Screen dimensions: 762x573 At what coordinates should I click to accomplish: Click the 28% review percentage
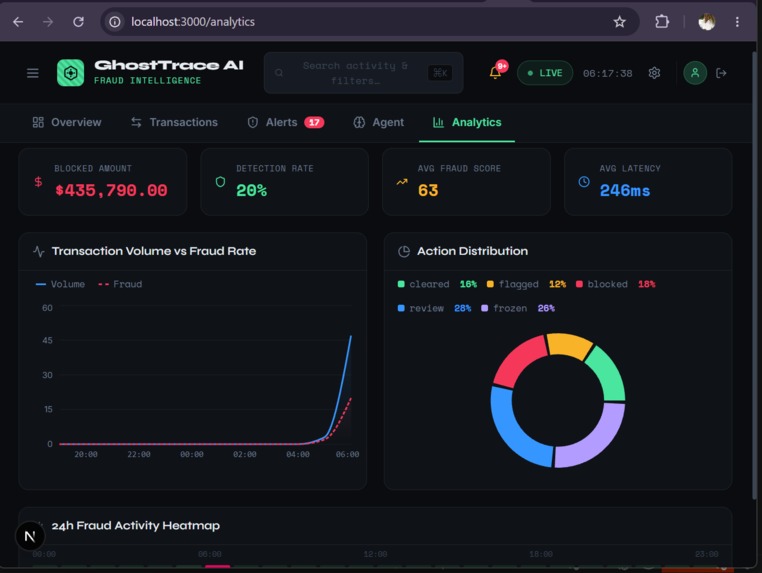pyautogui.click(x=462, y=308)
